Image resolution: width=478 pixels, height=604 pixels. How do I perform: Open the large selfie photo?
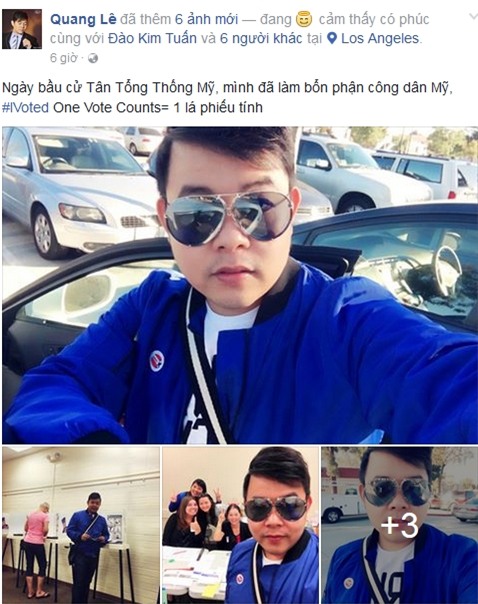click(x=240, y=285)
